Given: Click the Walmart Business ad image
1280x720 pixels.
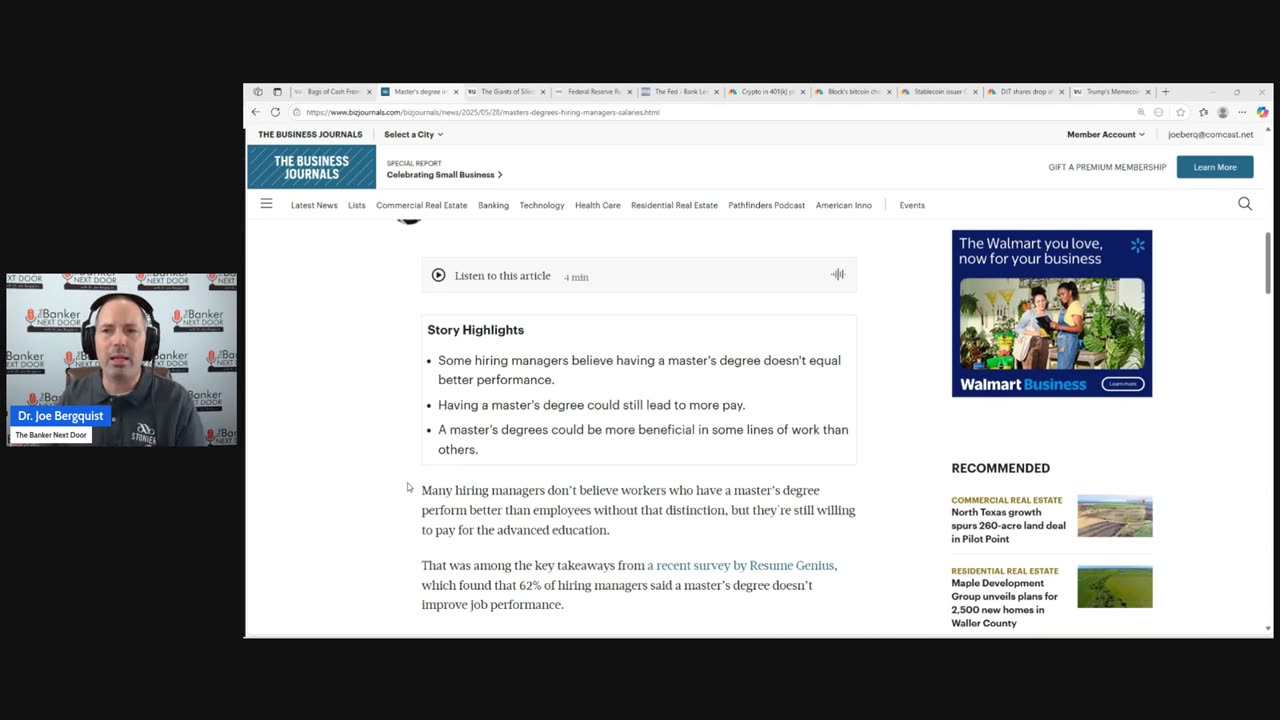Looking at the screenshot, I should point(1052,313).
